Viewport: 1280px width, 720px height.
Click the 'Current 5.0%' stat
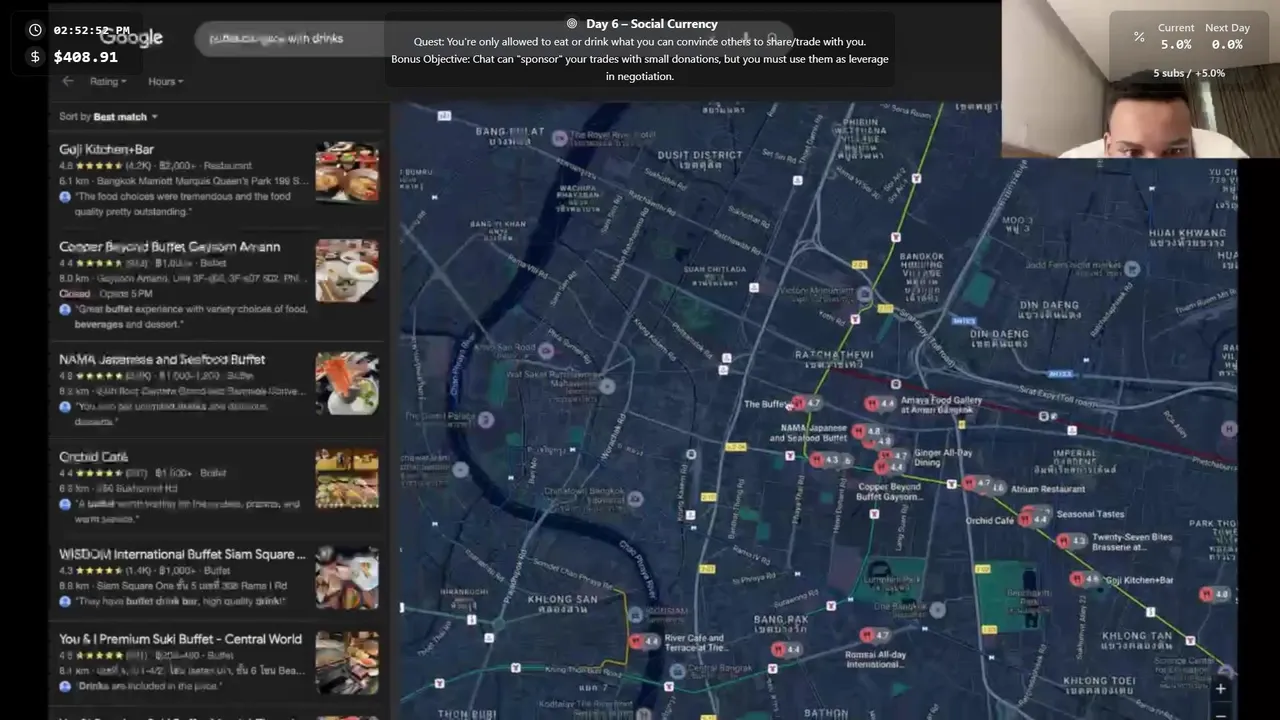pyautogui.click(x=1176, y=37)
